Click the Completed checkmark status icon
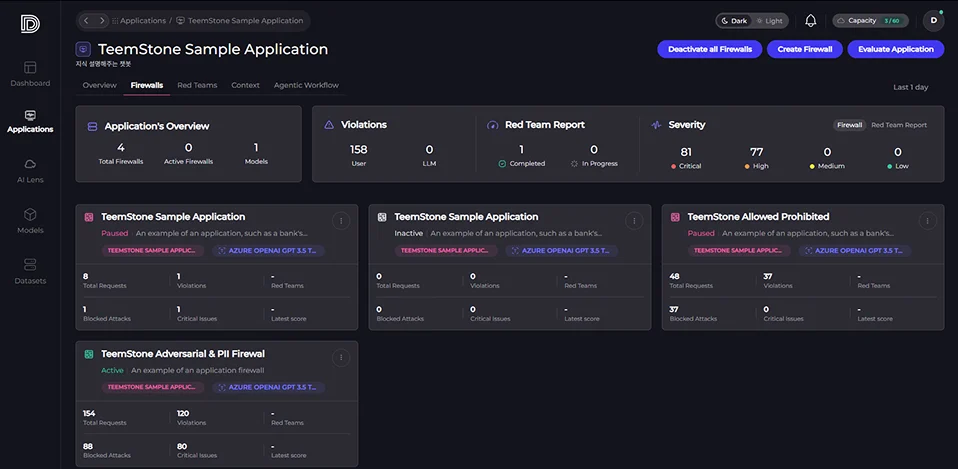The width and height of the screenshot is (958, 469). pos(502,164)
